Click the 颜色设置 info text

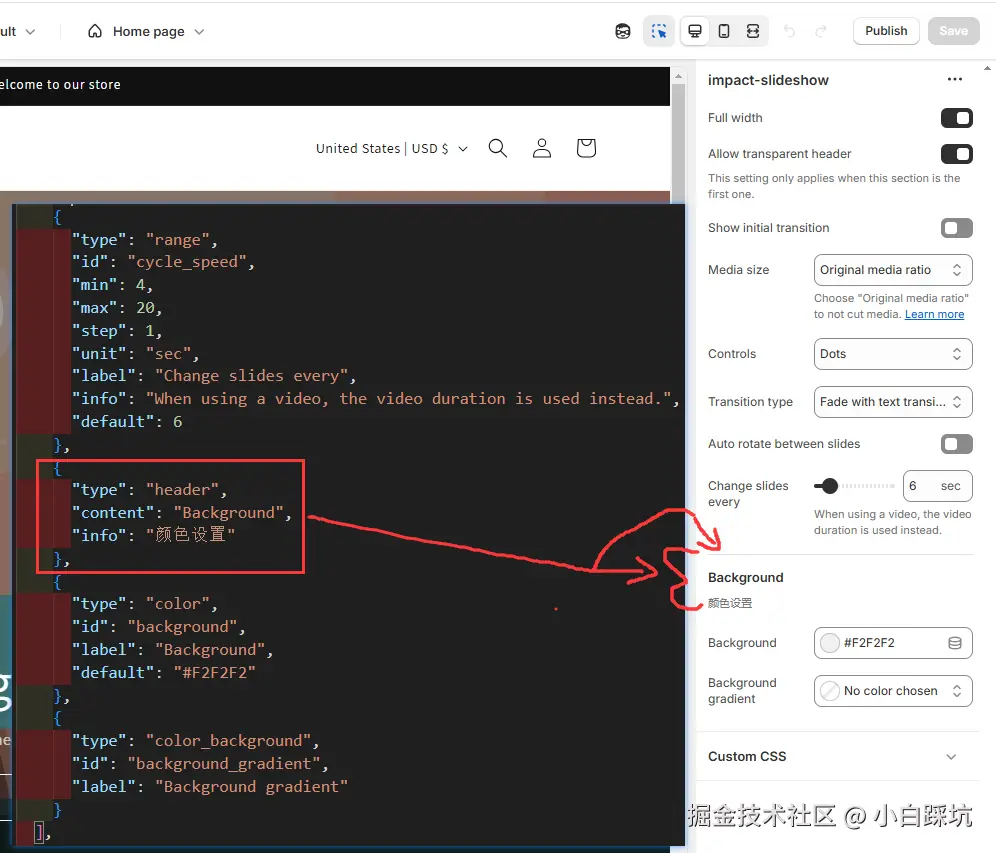pyautogui.click(x=730, y=603)
